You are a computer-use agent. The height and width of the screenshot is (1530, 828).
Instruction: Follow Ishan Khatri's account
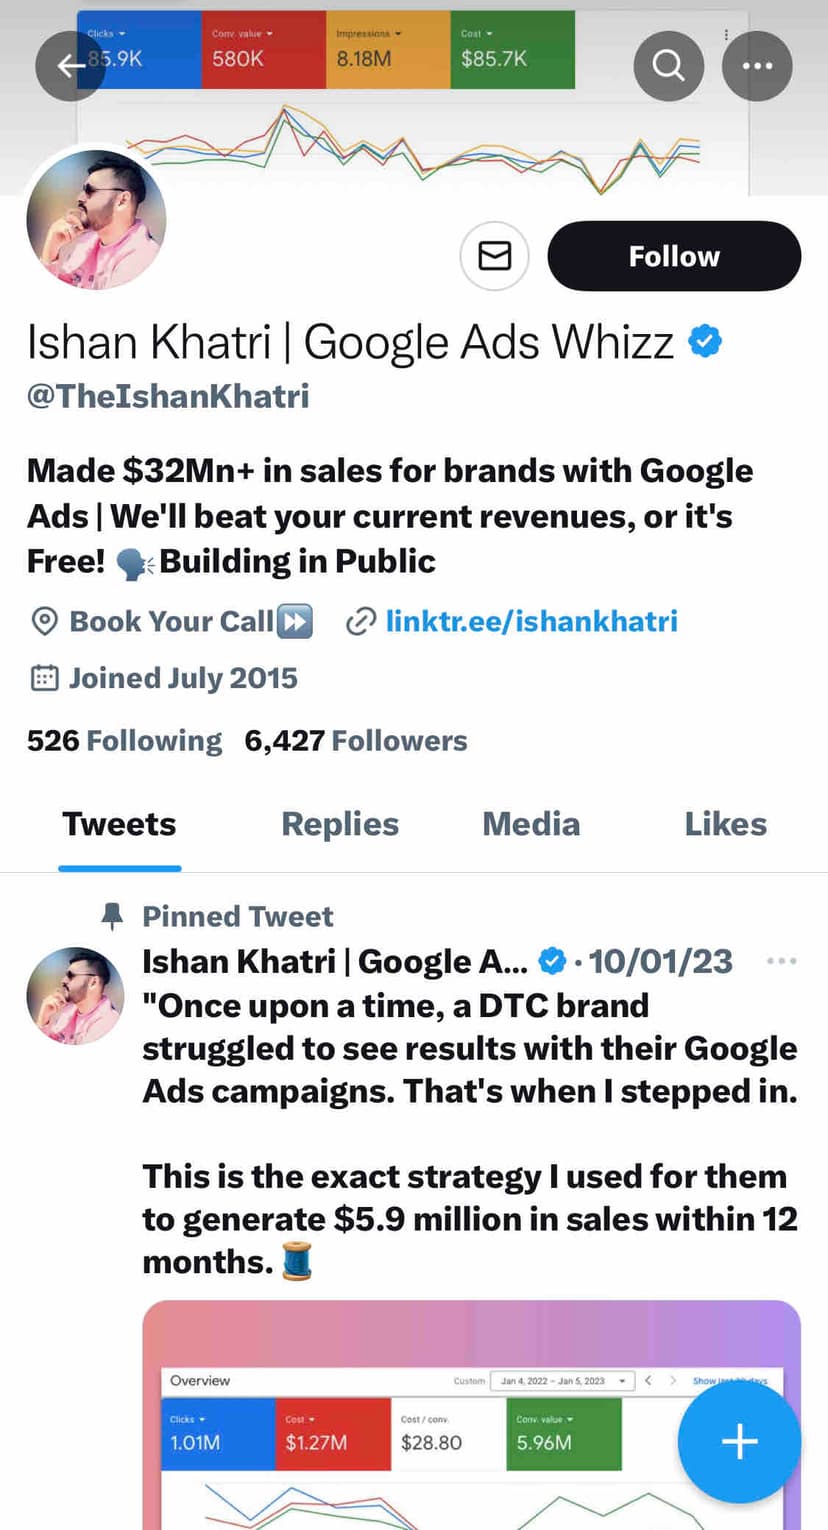(x=674, y=256)
